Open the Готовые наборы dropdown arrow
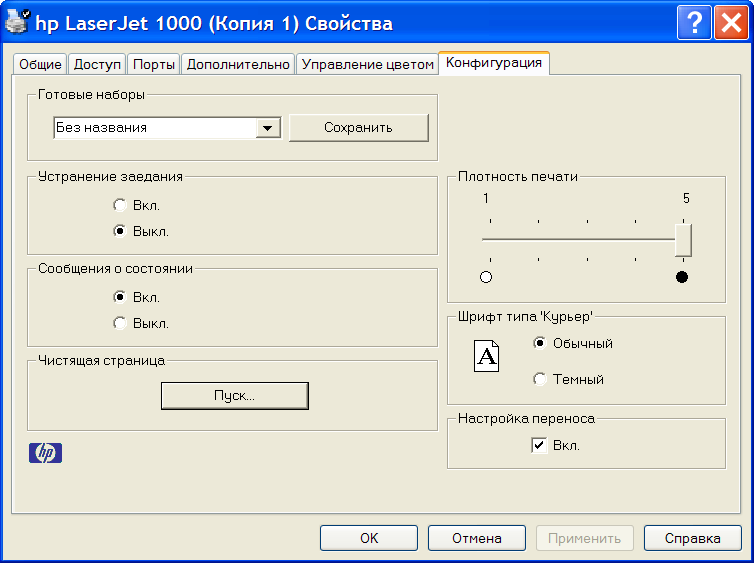 [x=268, y=128]
